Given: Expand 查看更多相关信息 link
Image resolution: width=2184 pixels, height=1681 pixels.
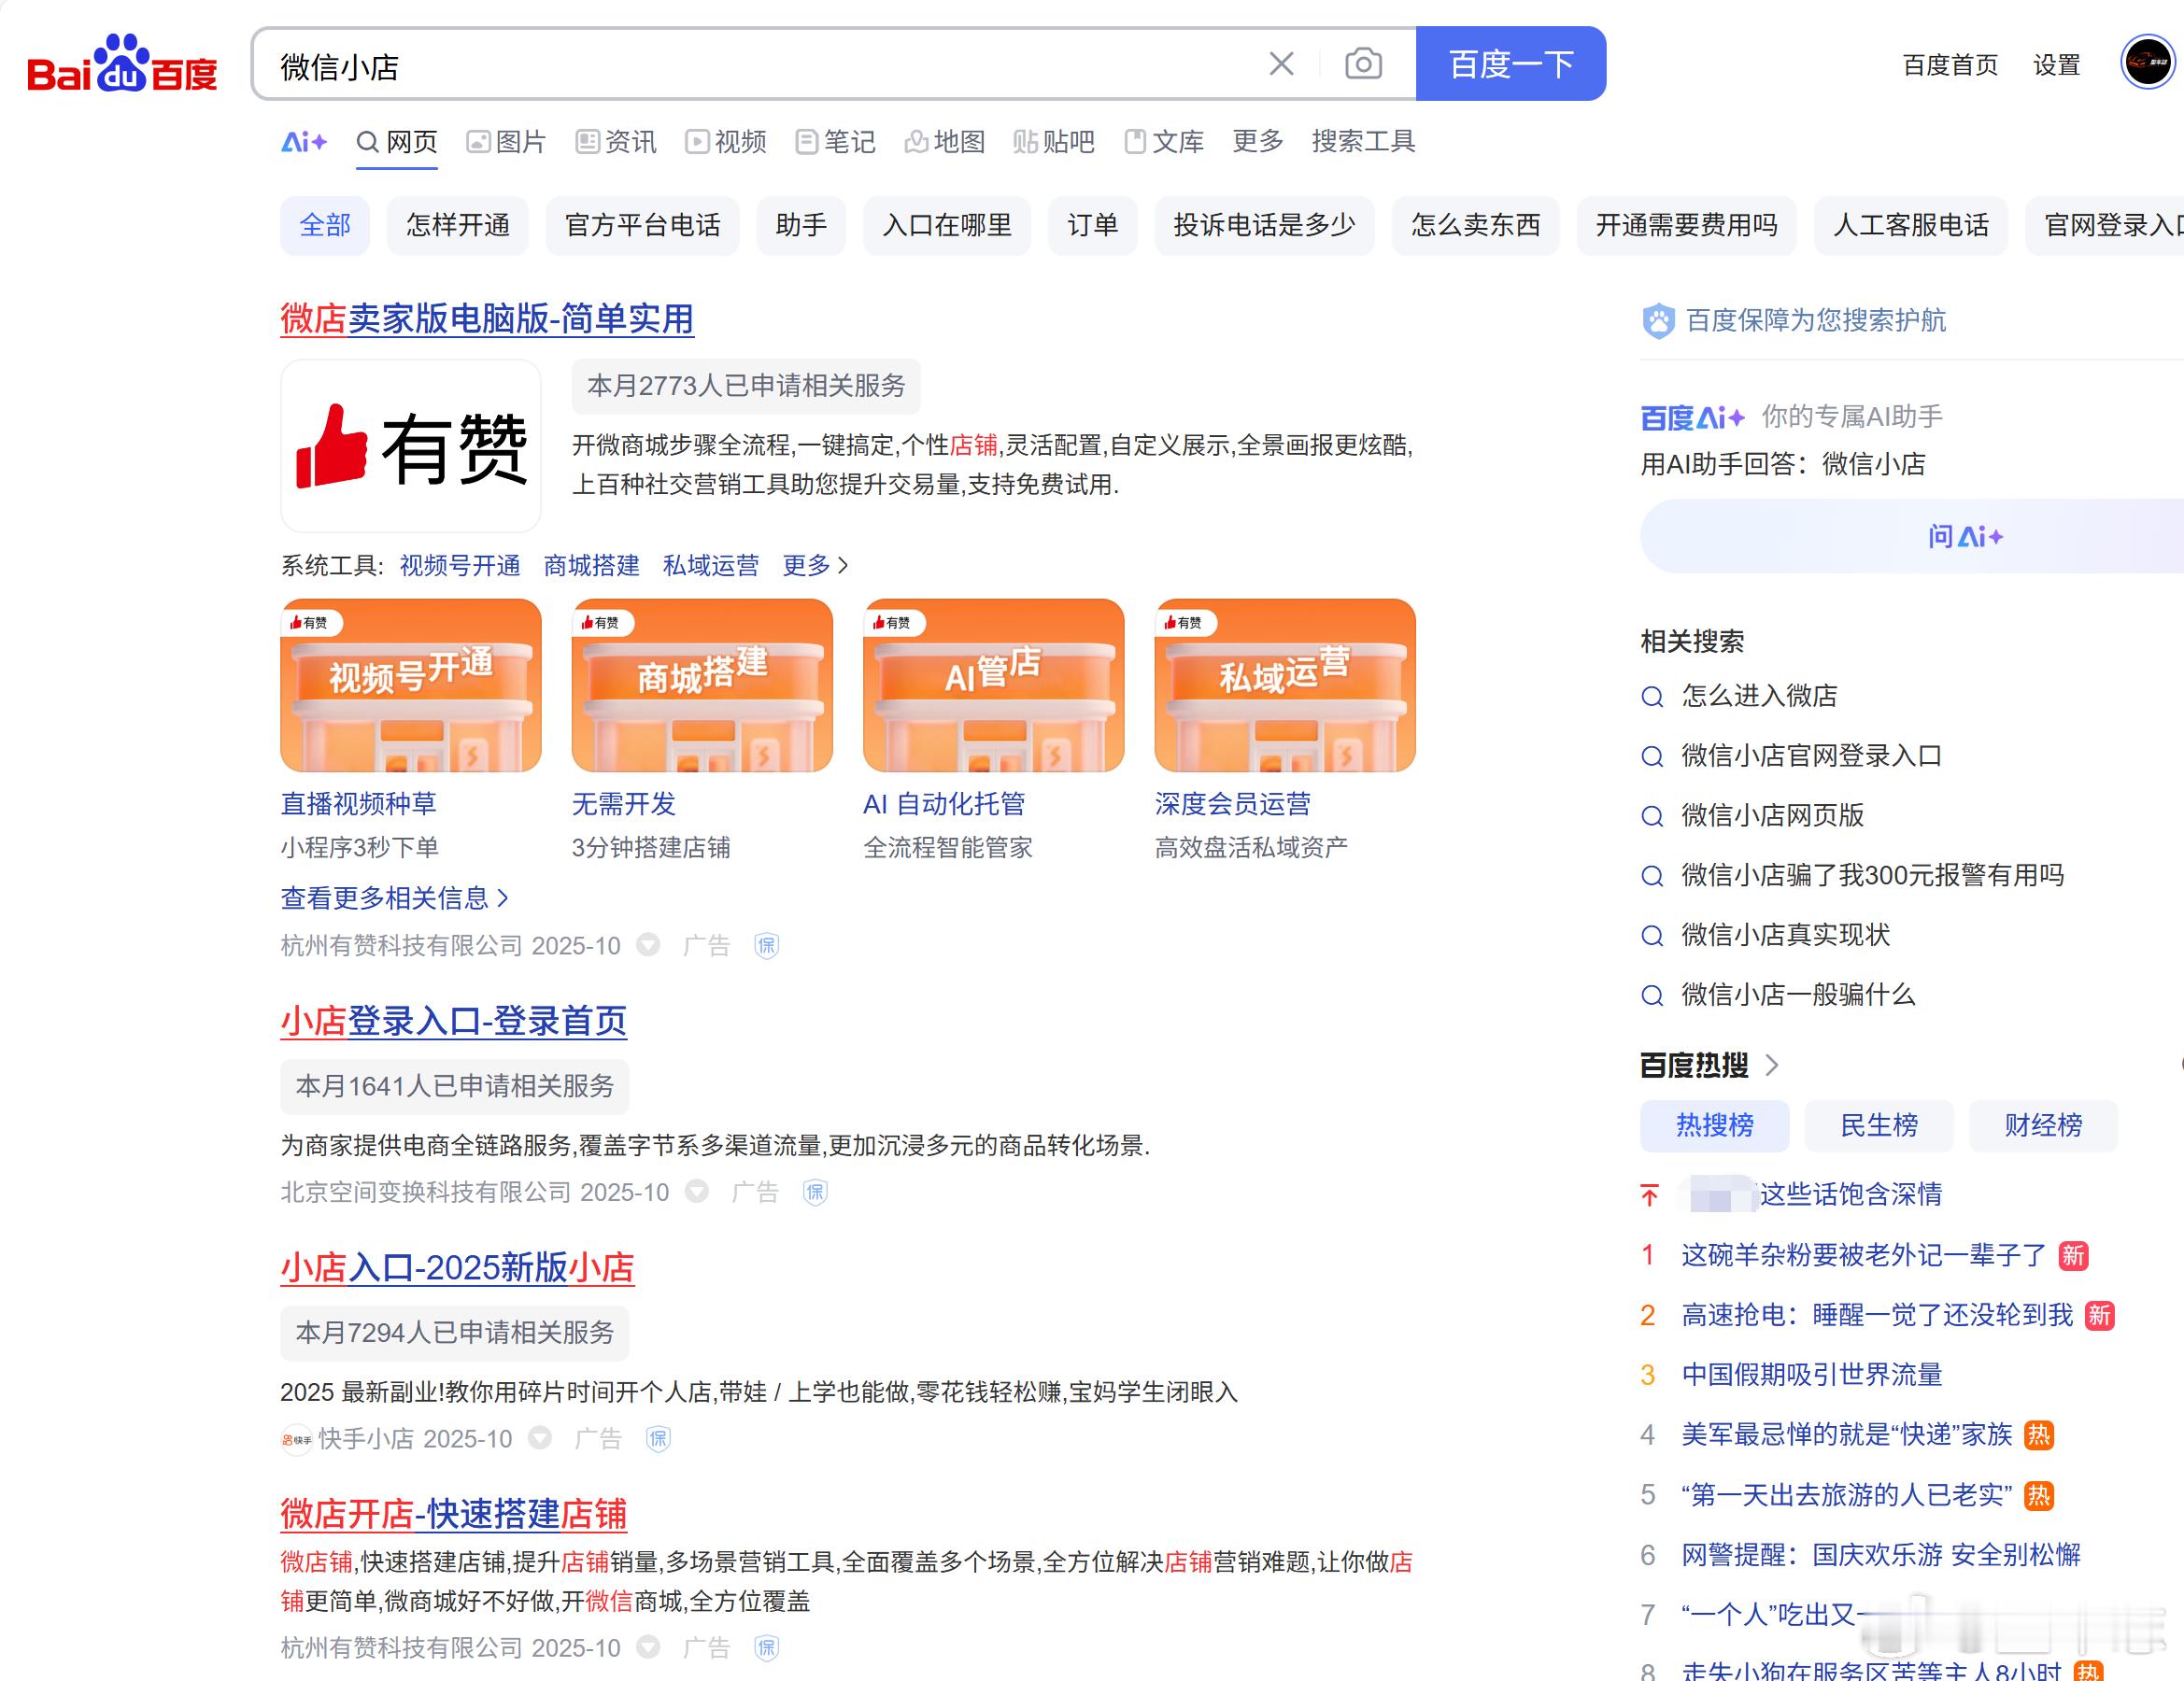Looking at the screenshot, I should click(394, 898).
